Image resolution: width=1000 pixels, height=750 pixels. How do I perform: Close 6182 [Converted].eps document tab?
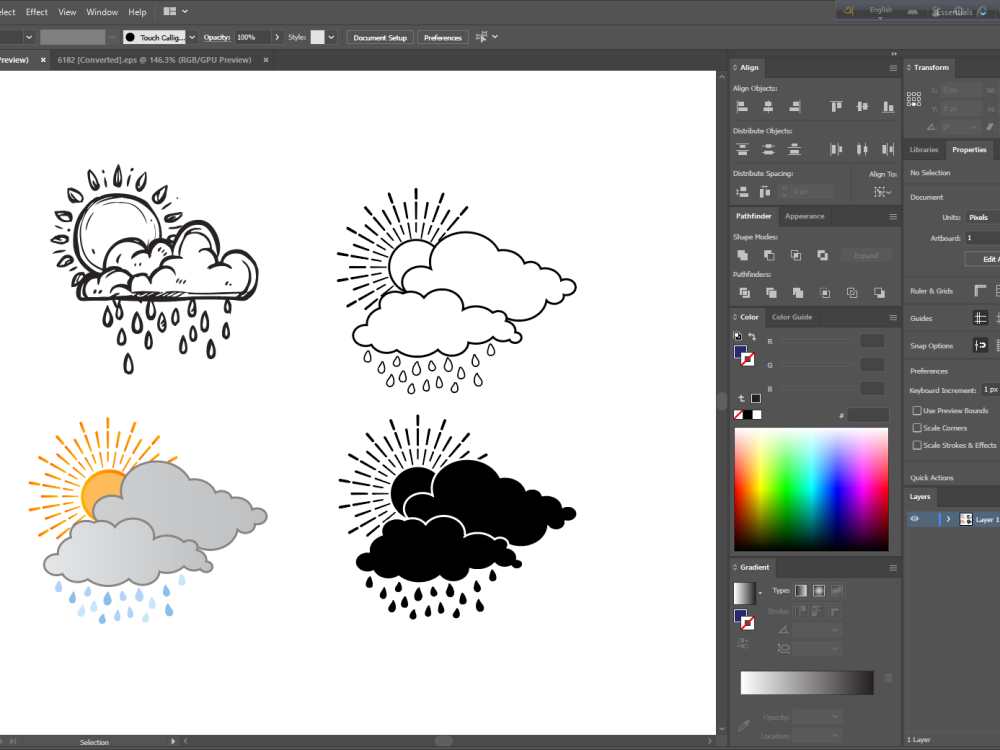[x=266, y=60]
